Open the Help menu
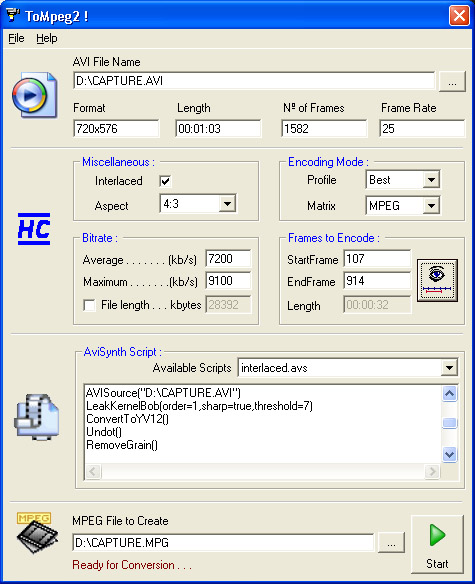 47,38
